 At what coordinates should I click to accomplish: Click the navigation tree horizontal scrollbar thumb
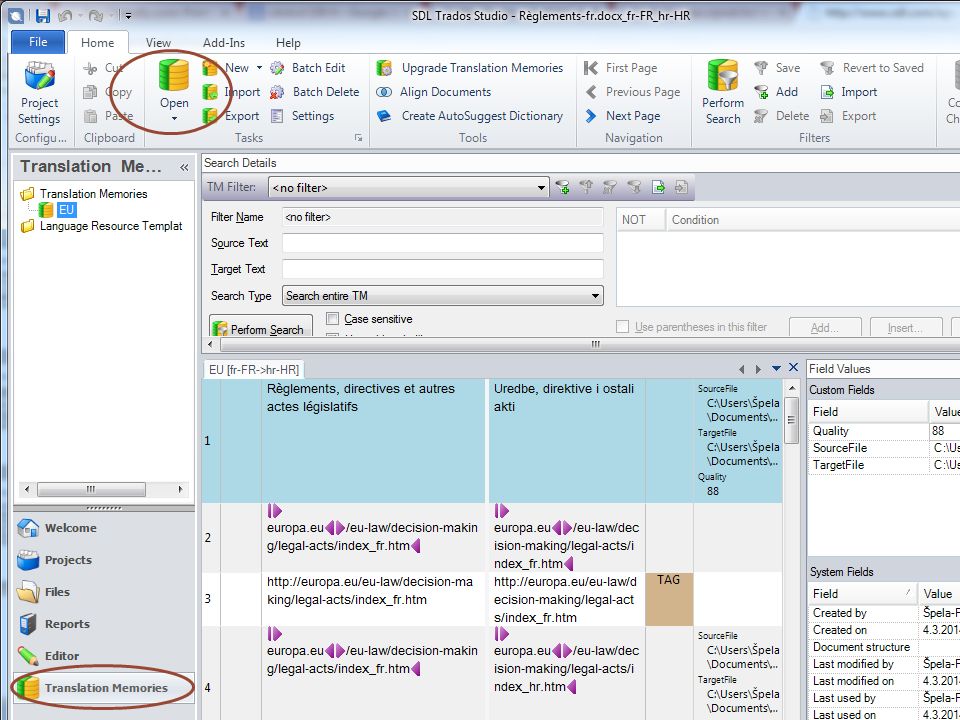pos(91,489)
